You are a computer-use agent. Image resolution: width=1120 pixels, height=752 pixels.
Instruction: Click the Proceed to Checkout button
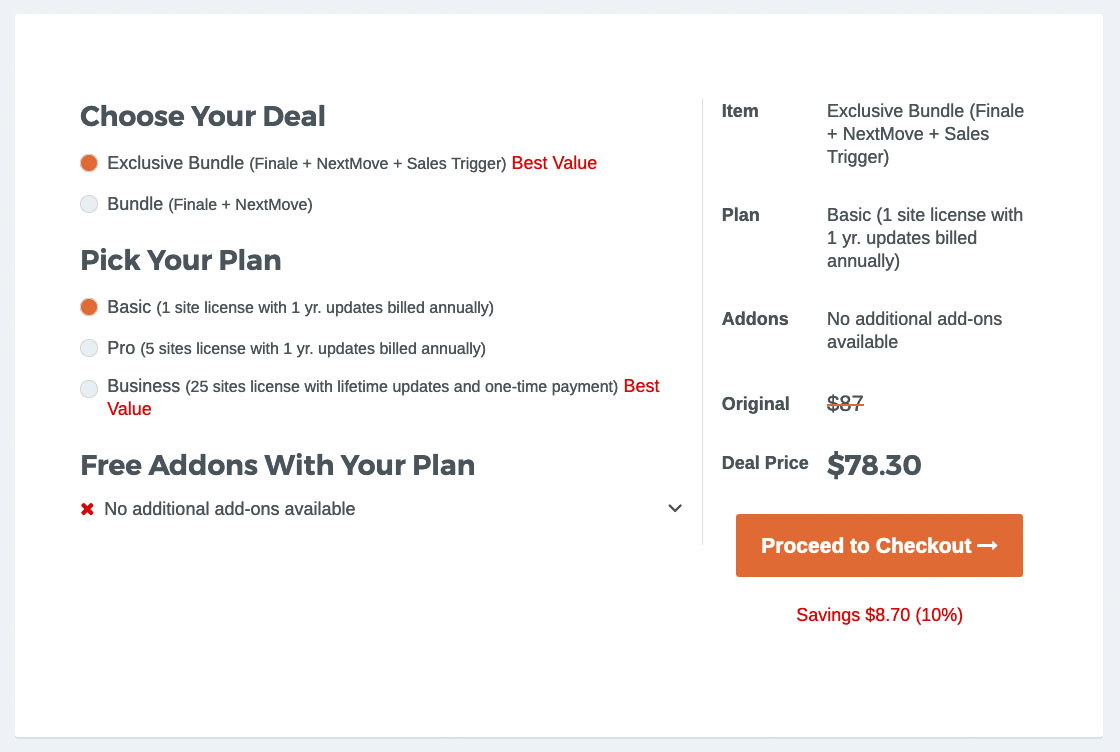[x=879, y=546]
